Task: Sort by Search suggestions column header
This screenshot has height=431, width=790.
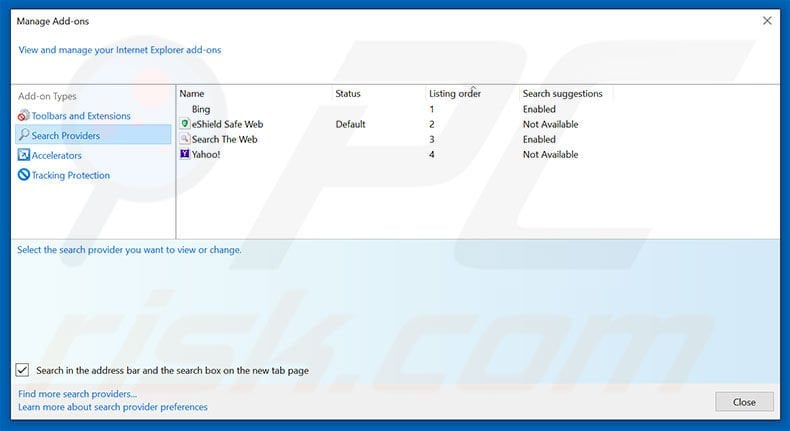Action: pyautogui.click(x=562, y=94)
